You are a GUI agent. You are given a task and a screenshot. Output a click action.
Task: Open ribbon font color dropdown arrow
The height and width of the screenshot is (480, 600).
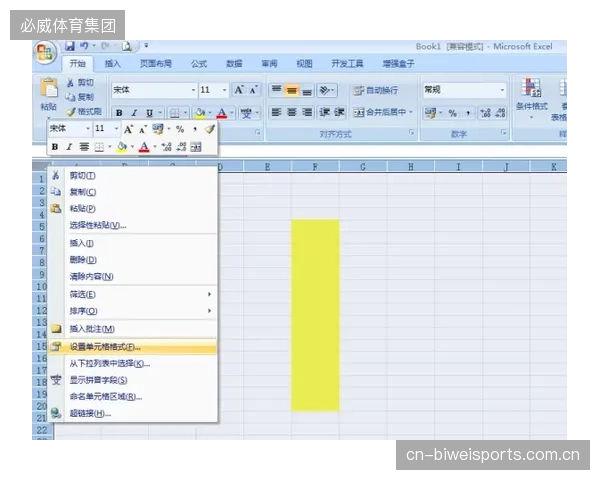(232, 113)
